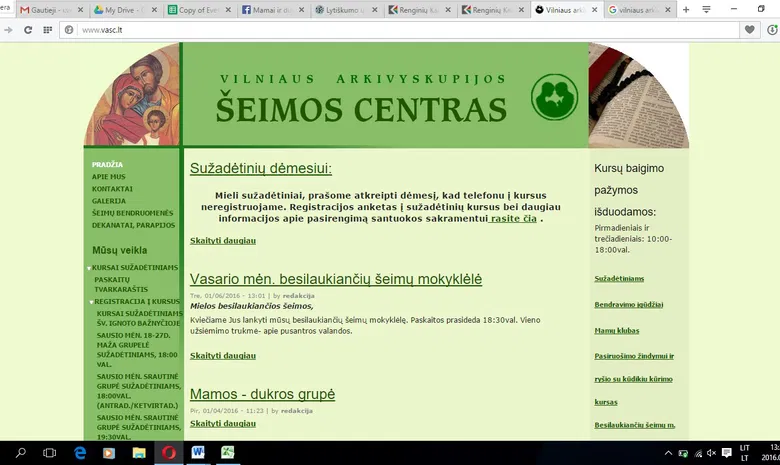Screen dimensions: 780x465
Task: Open Microsoft Word from the taskbar
Action: (x=198, y=453)
